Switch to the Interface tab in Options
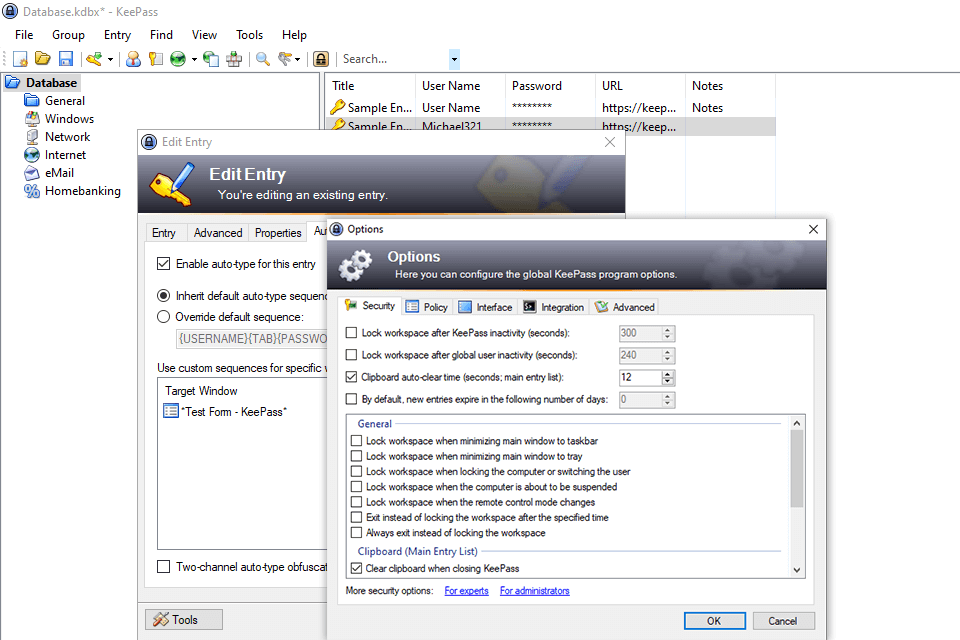Viewport: 960px width, 640px height. (486, 307)
